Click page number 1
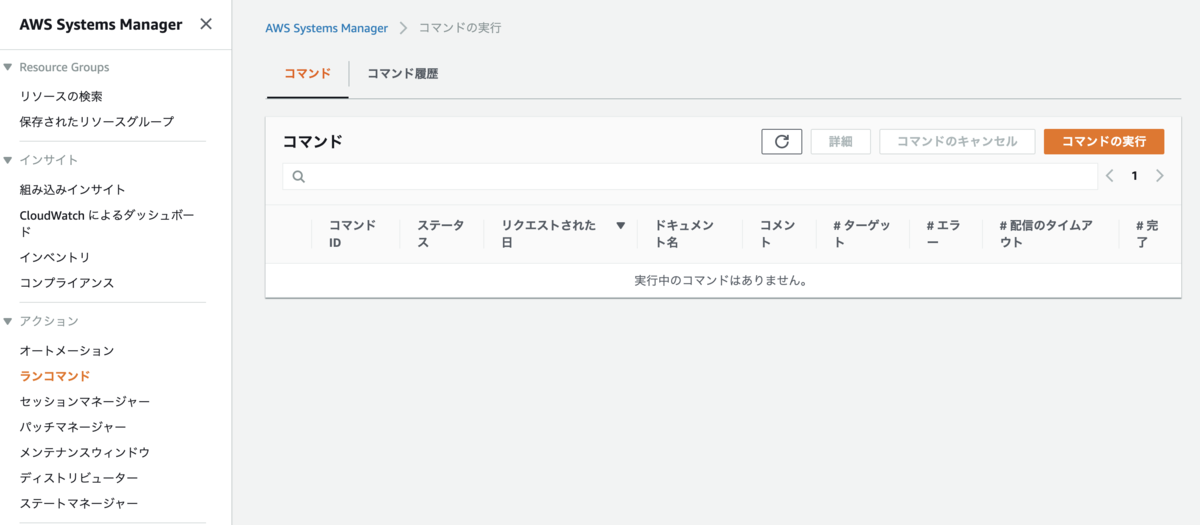 (x=1134, y=176)
